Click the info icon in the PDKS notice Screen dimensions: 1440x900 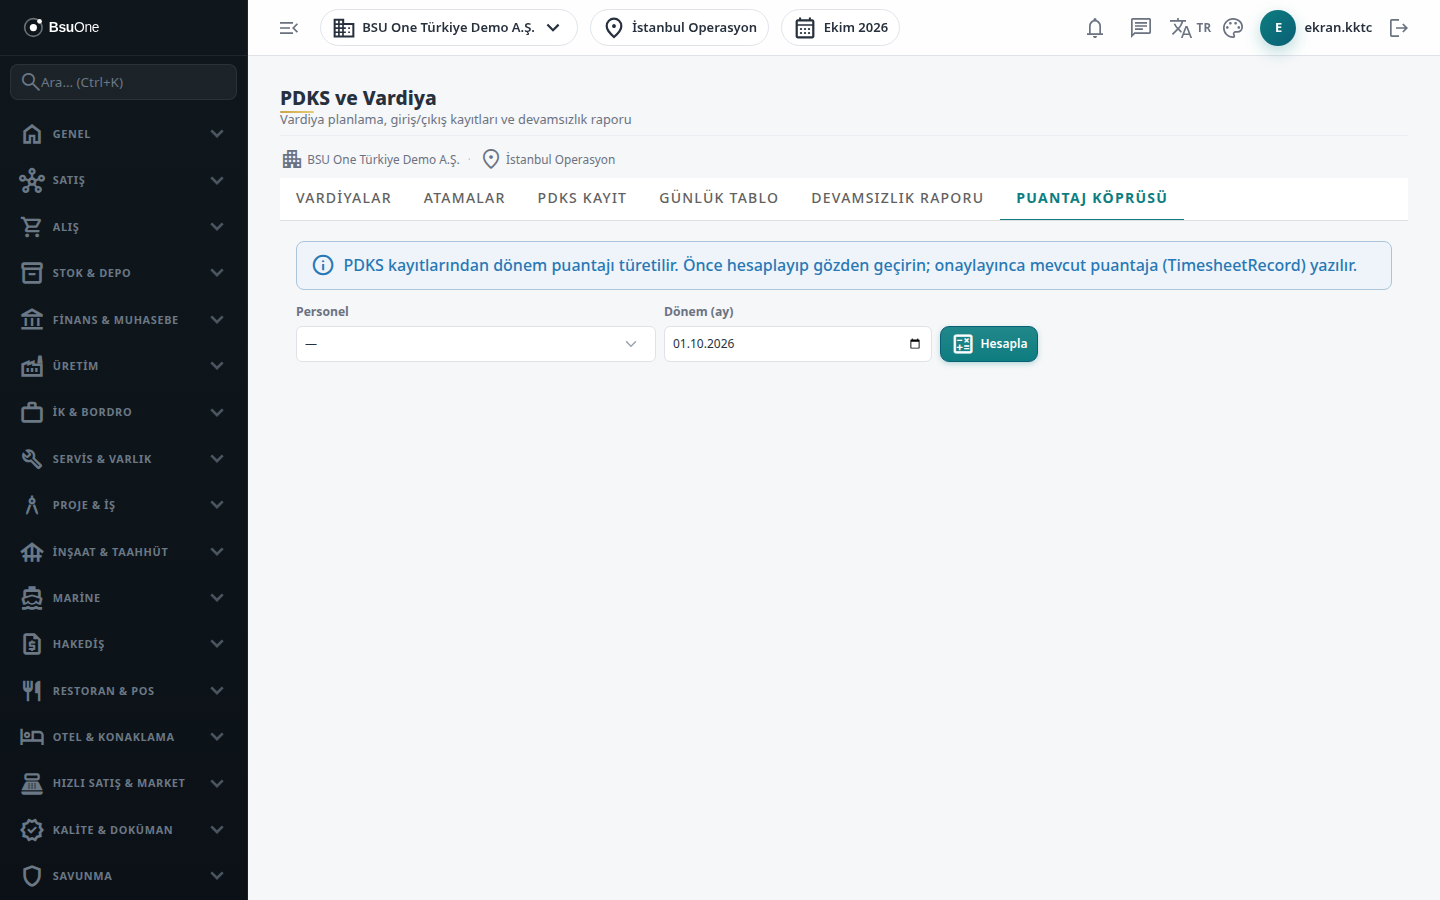(323, 265)
